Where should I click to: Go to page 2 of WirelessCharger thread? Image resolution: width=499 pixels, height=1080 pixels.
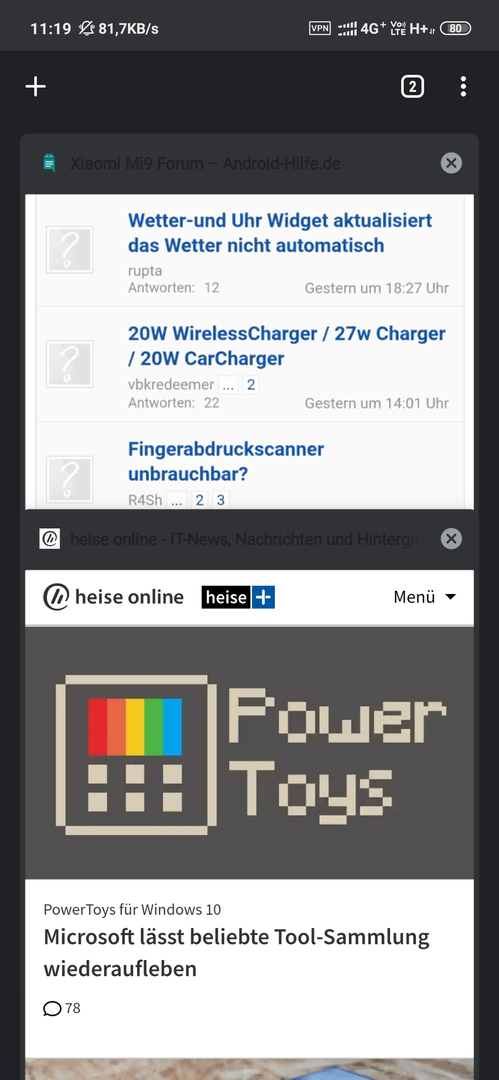click(x=251, y=385)
